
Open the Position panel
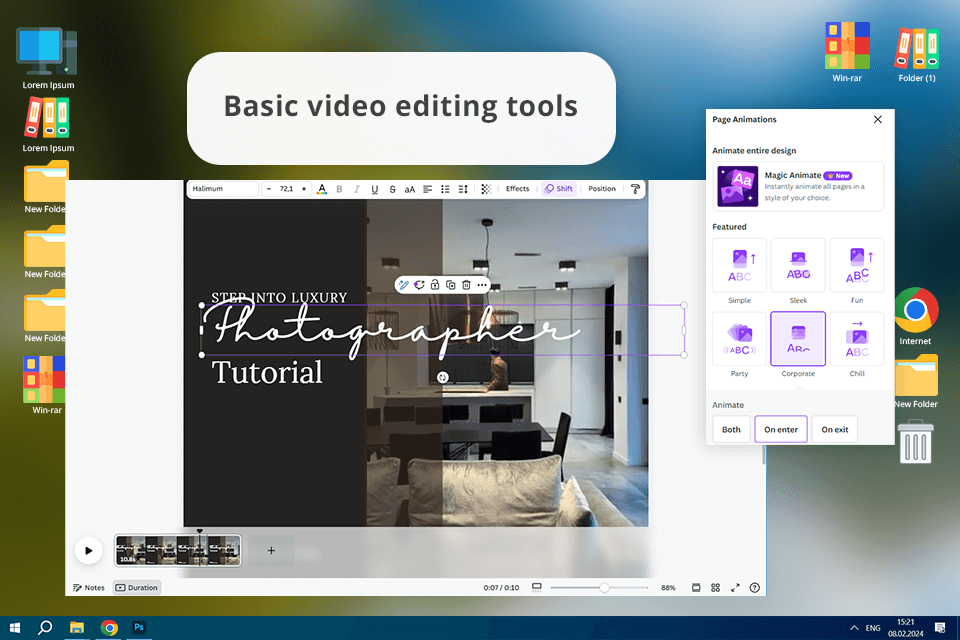(602, 189)
